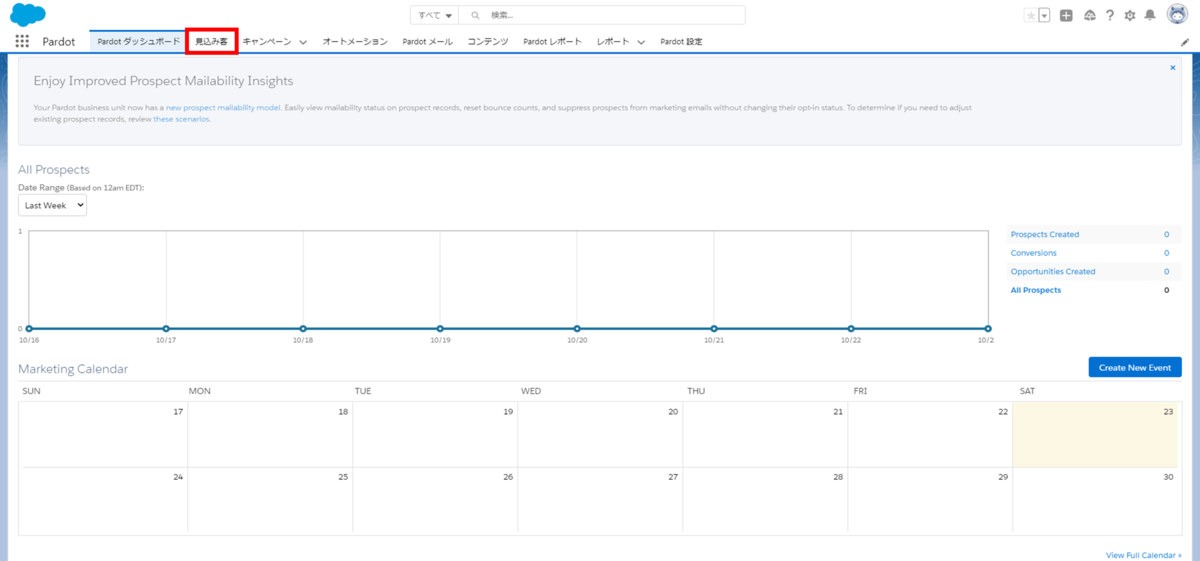This screenshot has height=561, width=1200.
Task: Focus the 検索 search field
Action: pos(602,15)
